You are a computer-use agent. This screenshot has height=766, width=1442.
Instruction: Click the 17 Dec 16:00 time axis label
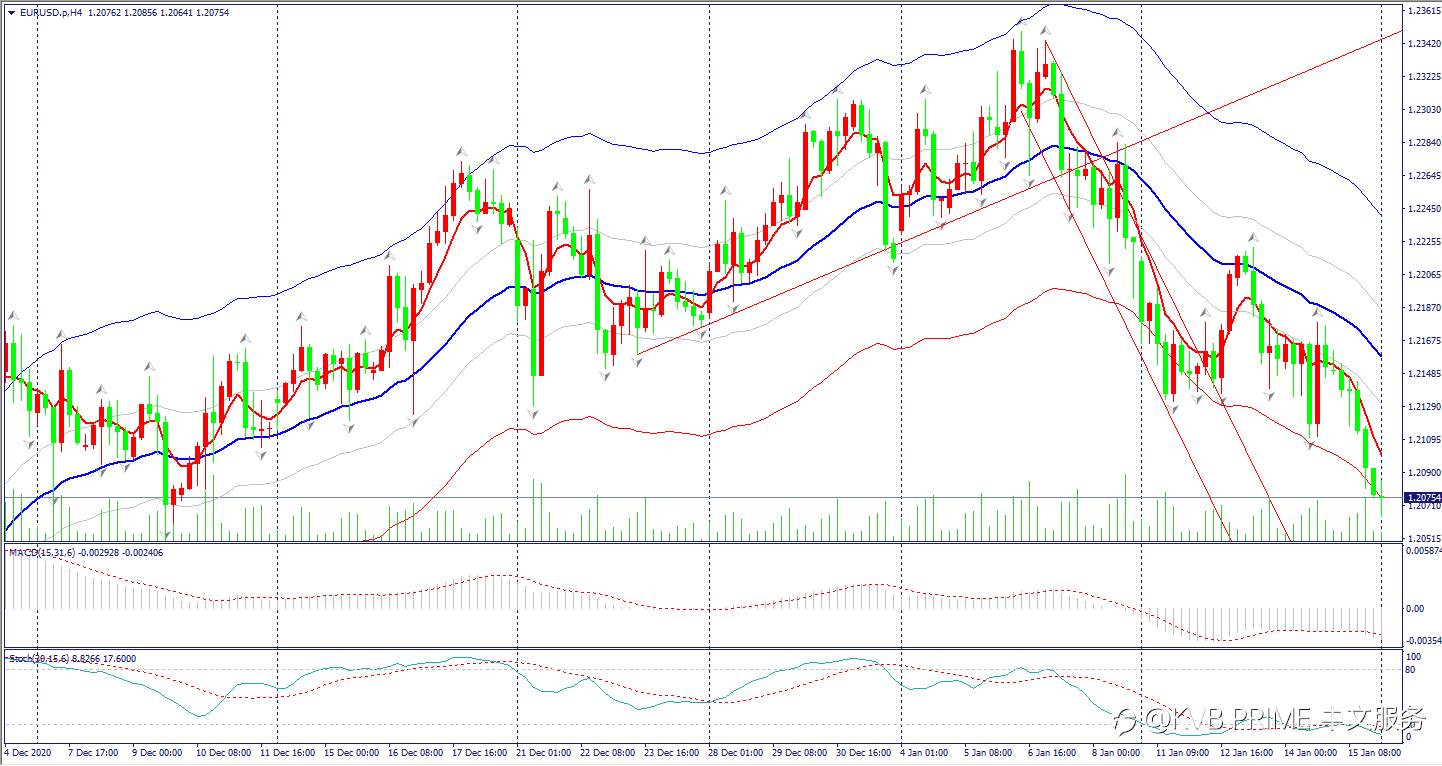(480, 753)
